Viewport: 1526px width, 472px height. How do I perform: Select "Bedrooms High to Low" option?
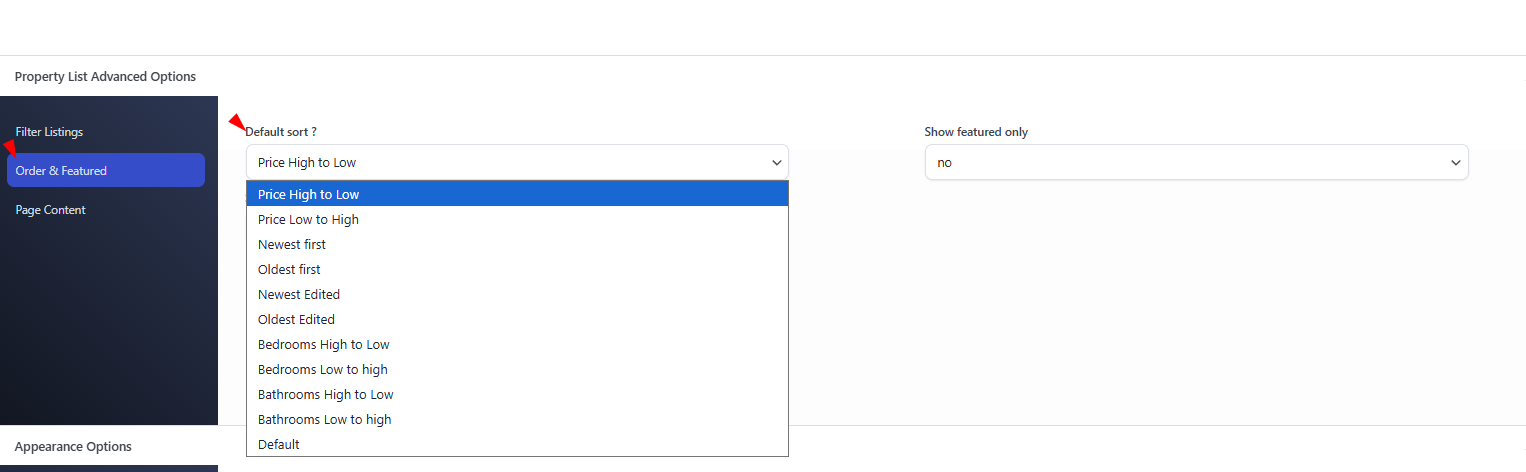tap(324, 345)
